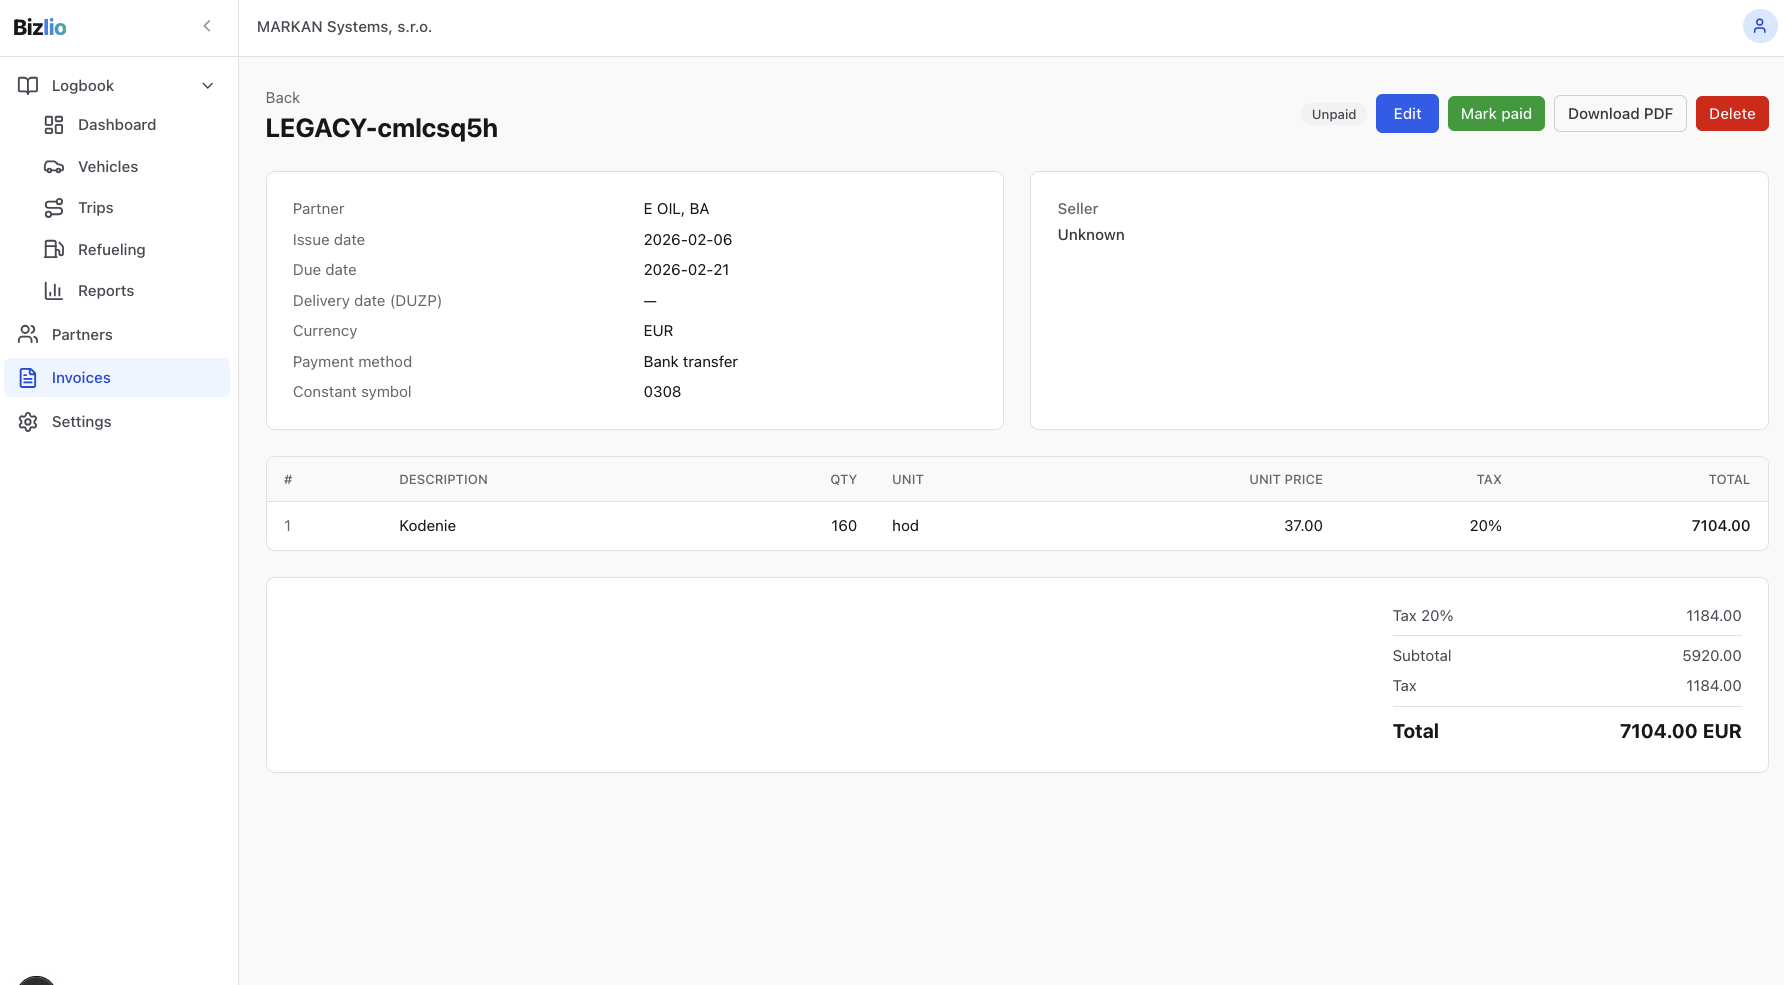Collapse the sidebar with arrow
This screenshot has height=985, width=1784.
tap(207, 27)
